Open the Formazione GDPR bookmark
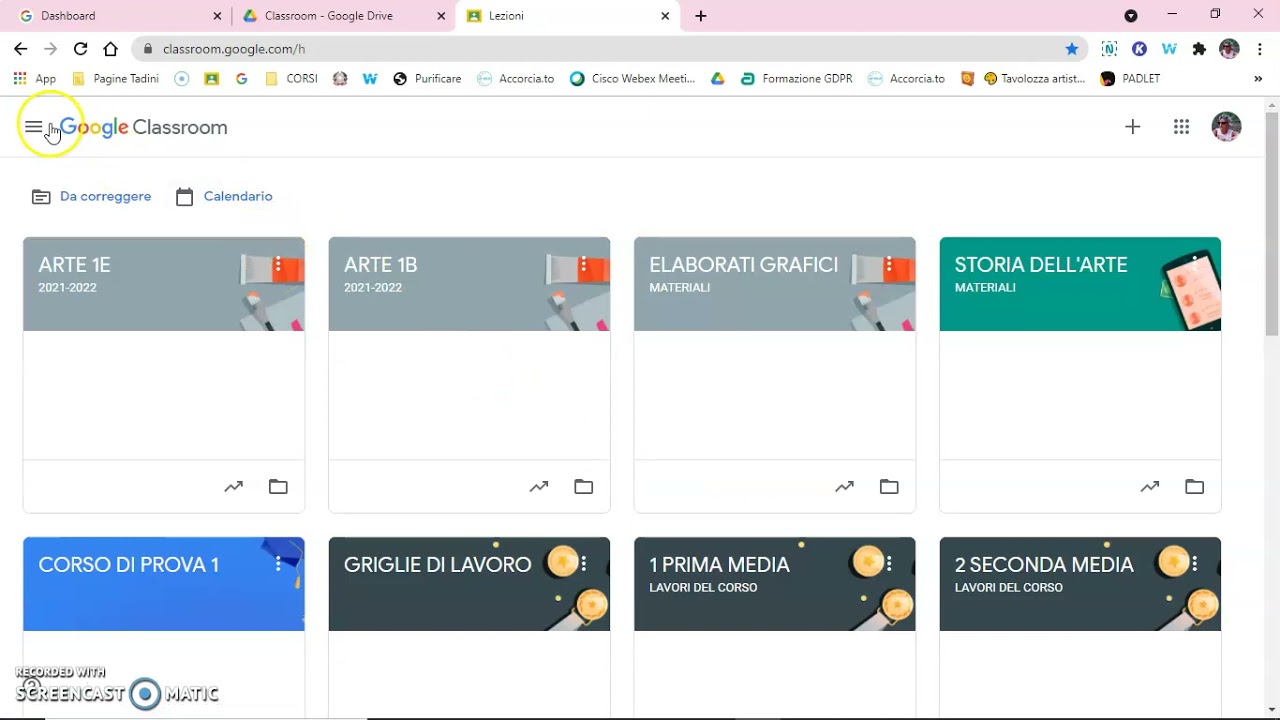Image resolution: width=1280 pixels, height=720 pixels. tap(797, 78)
